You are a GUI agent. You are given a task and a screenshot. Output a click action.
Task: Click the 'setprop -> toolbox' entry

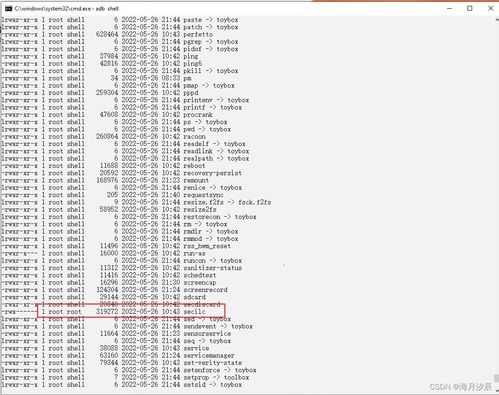pos(216,378)
